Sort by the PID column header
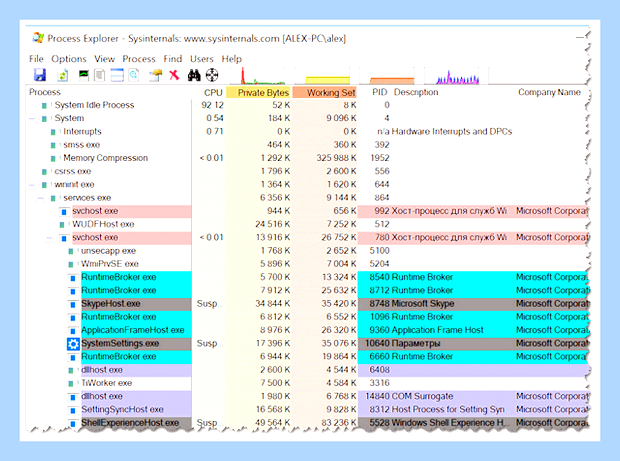The height and width of the screenshot is (461, 620). pyautogui.click(x=380, y=92)
